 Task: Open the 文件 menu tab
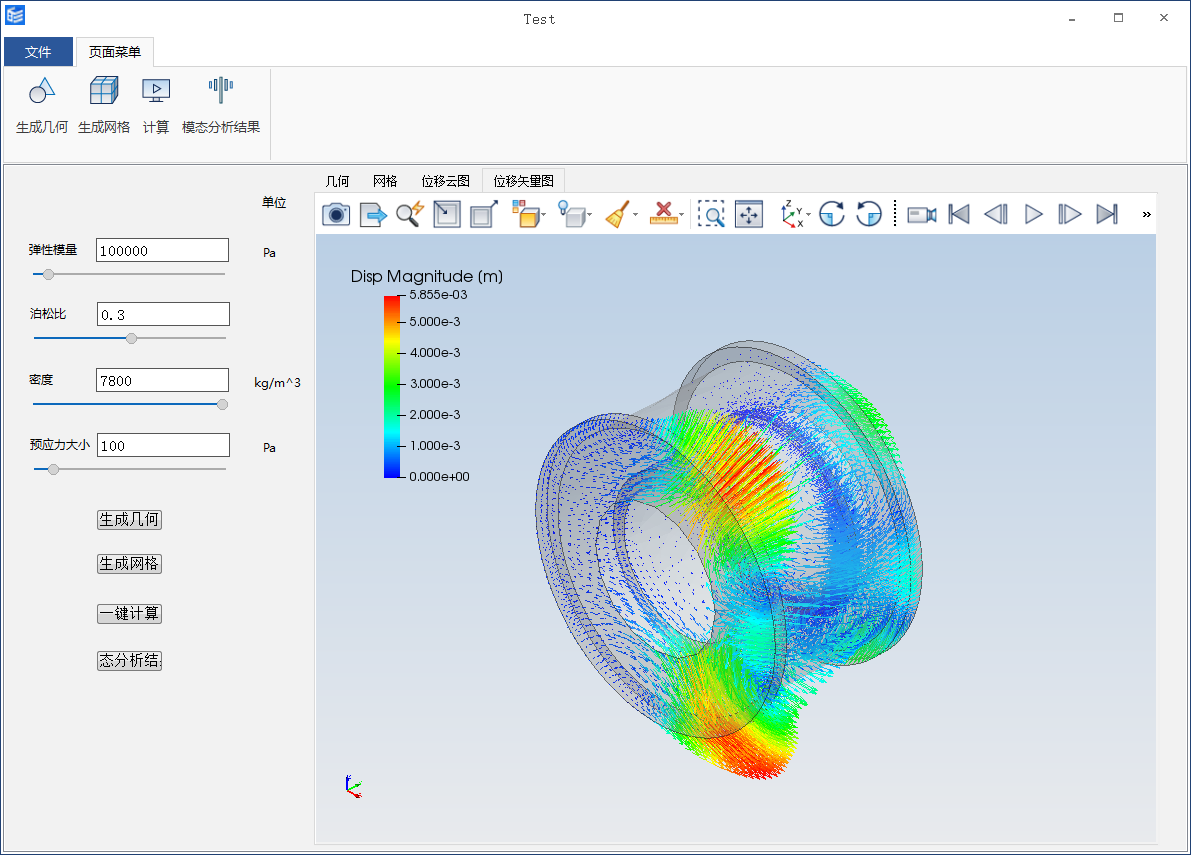pyautogui.click(x=38, y=52)
